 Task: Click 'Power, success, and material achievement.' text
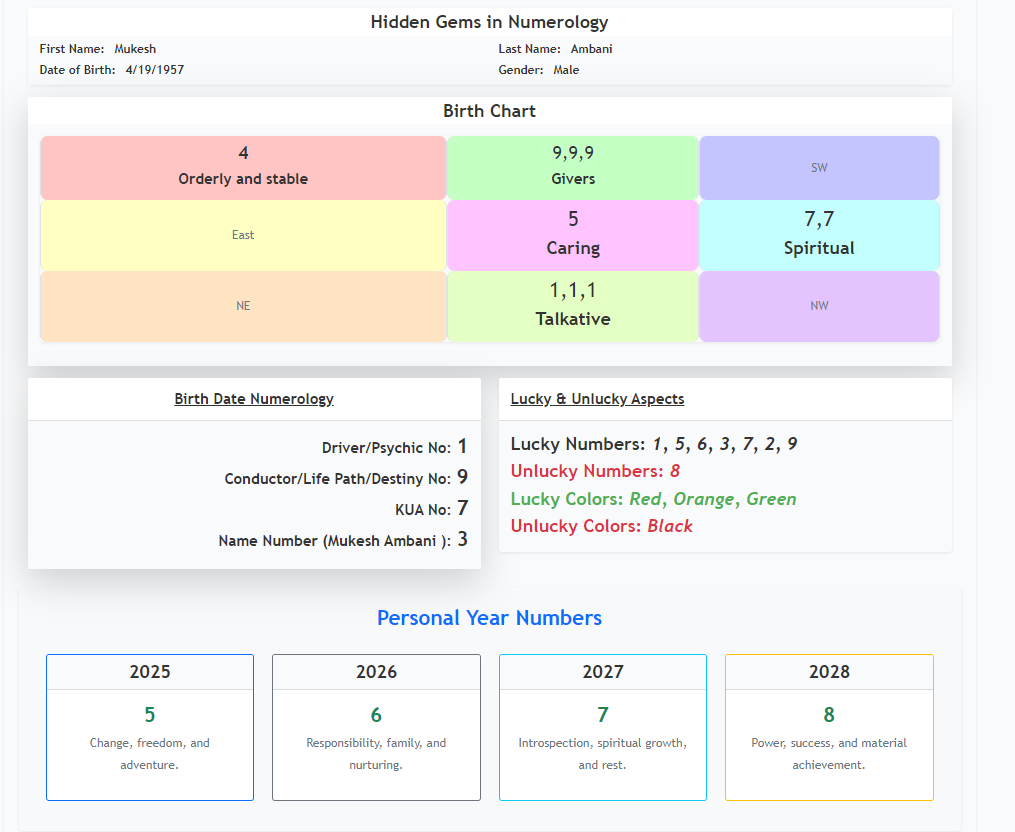829,754
